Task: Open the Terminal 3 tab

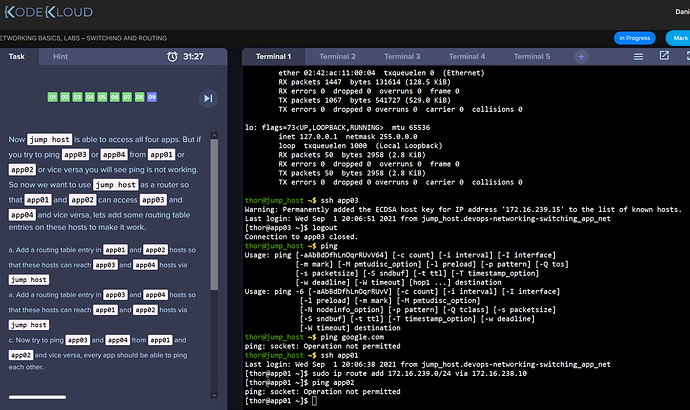Action: (x=403, y=57)
